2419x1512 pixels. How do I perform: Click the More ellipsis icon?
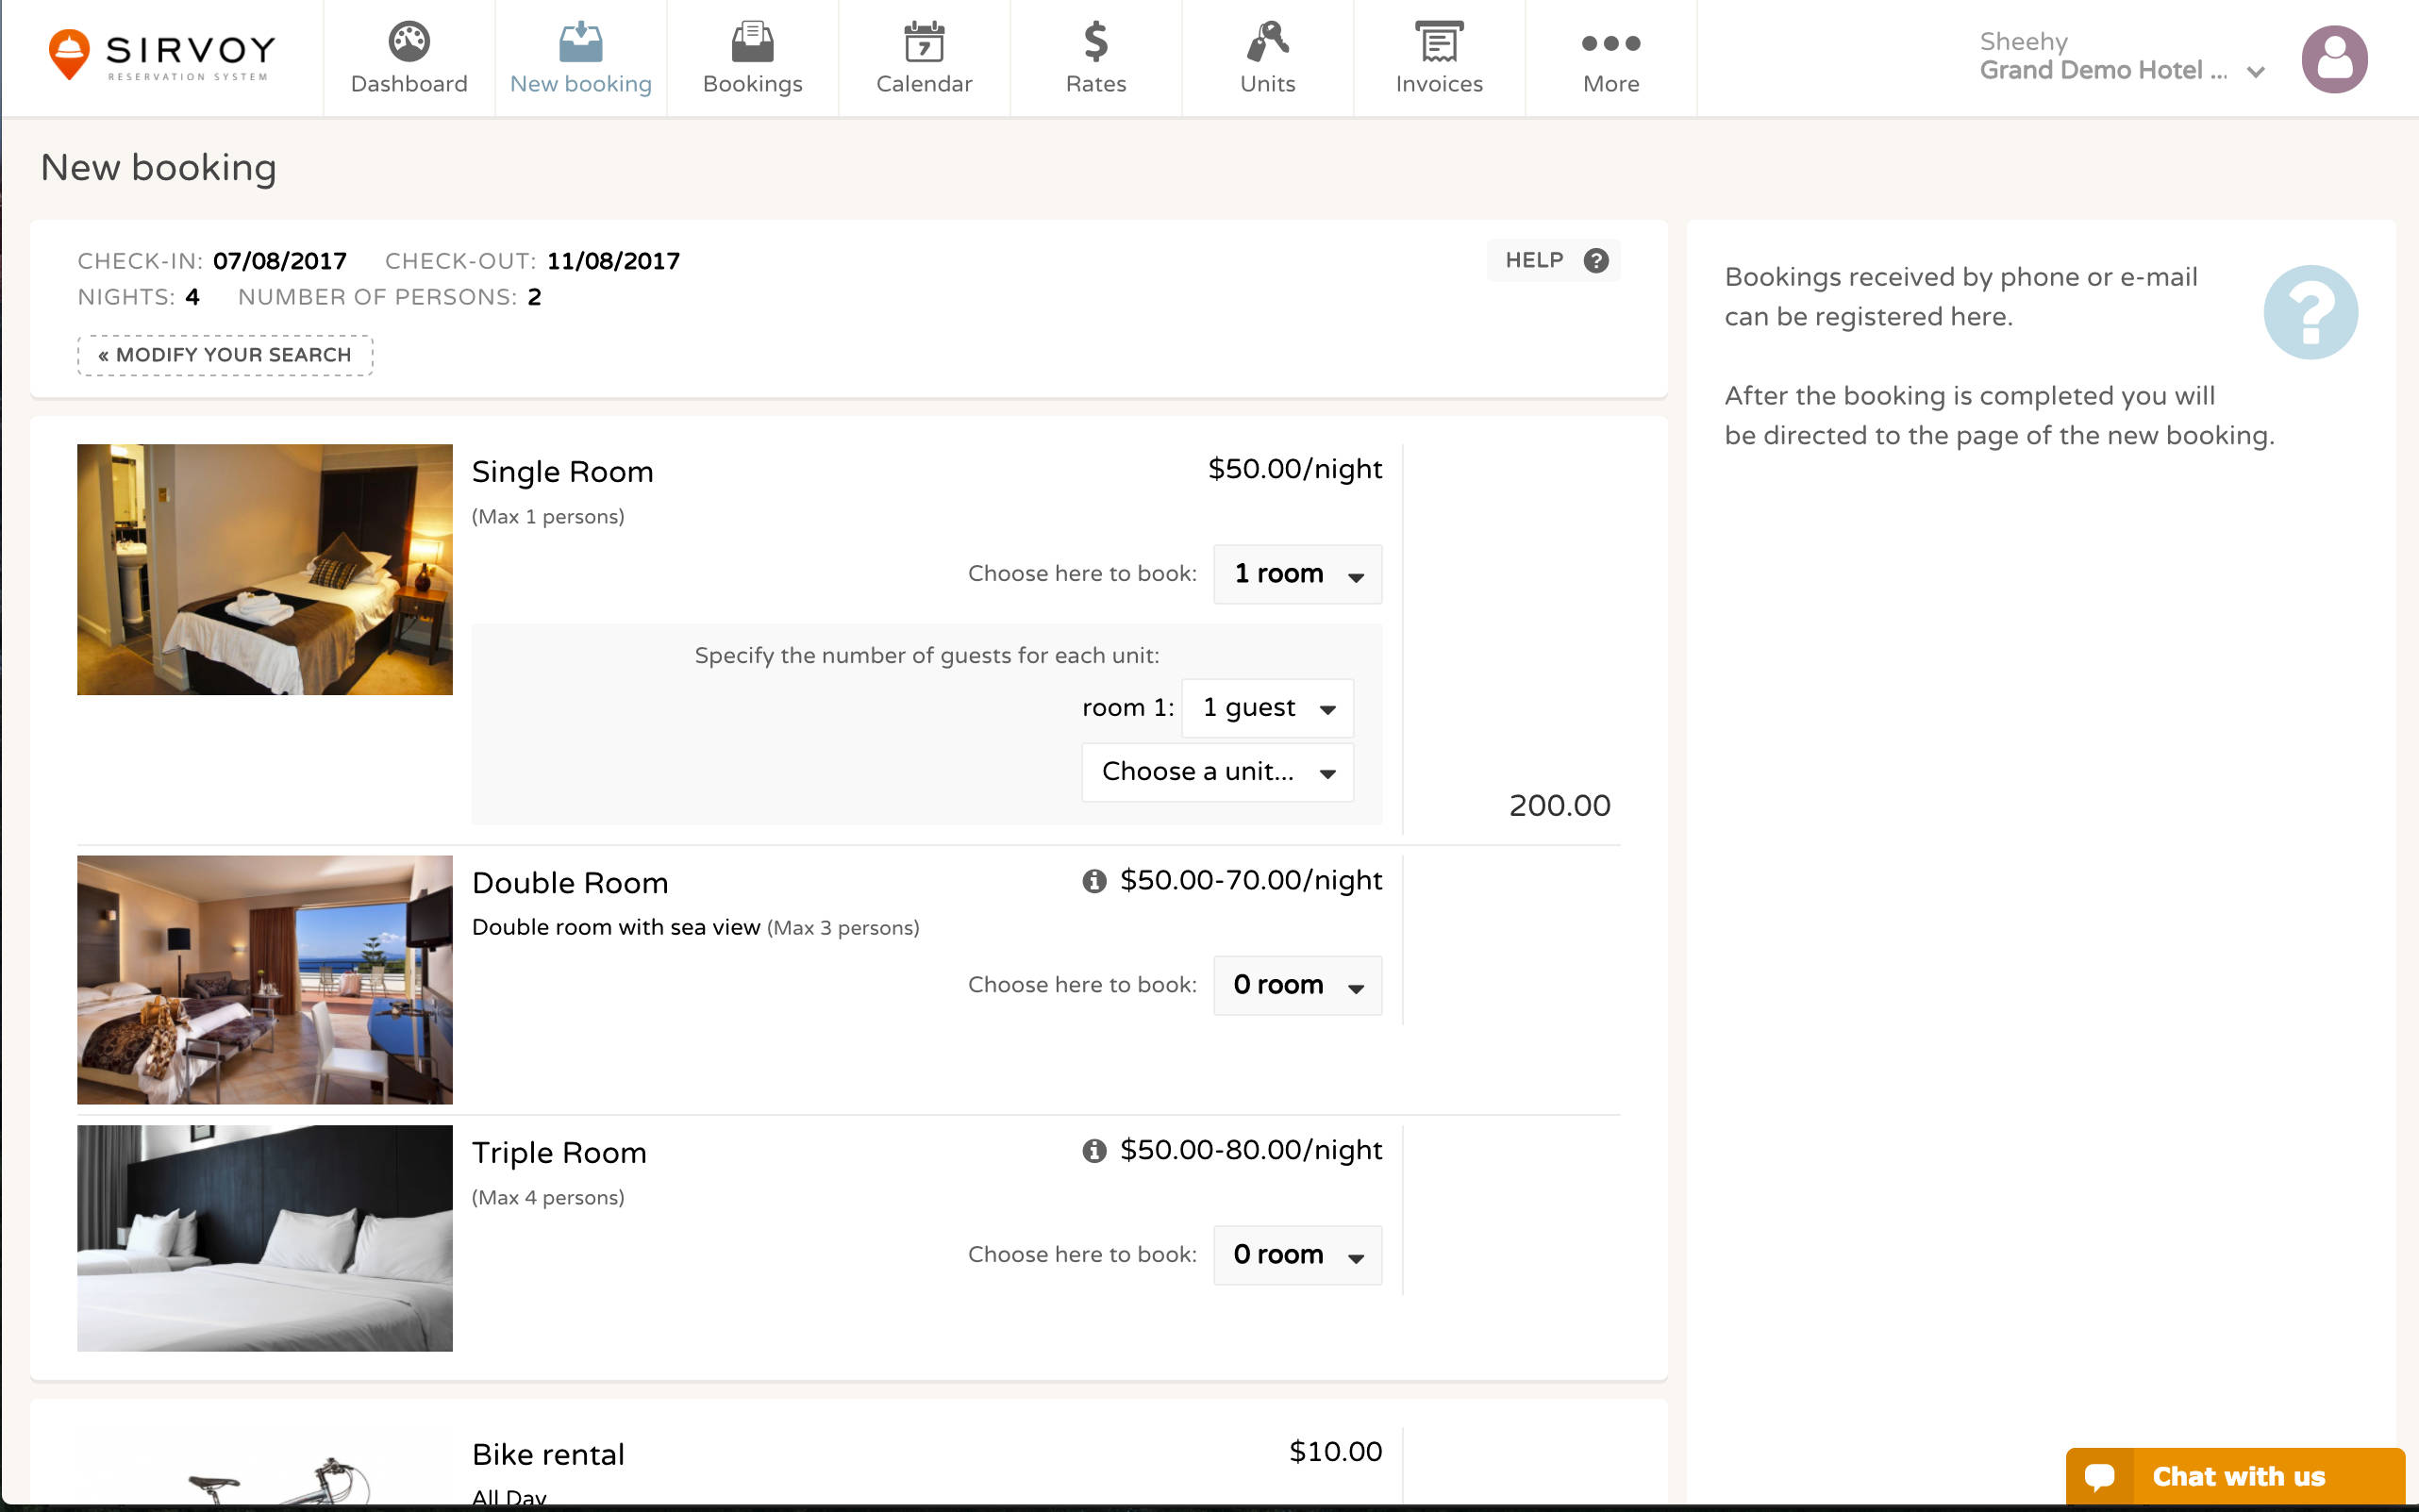click(1609, 42)
